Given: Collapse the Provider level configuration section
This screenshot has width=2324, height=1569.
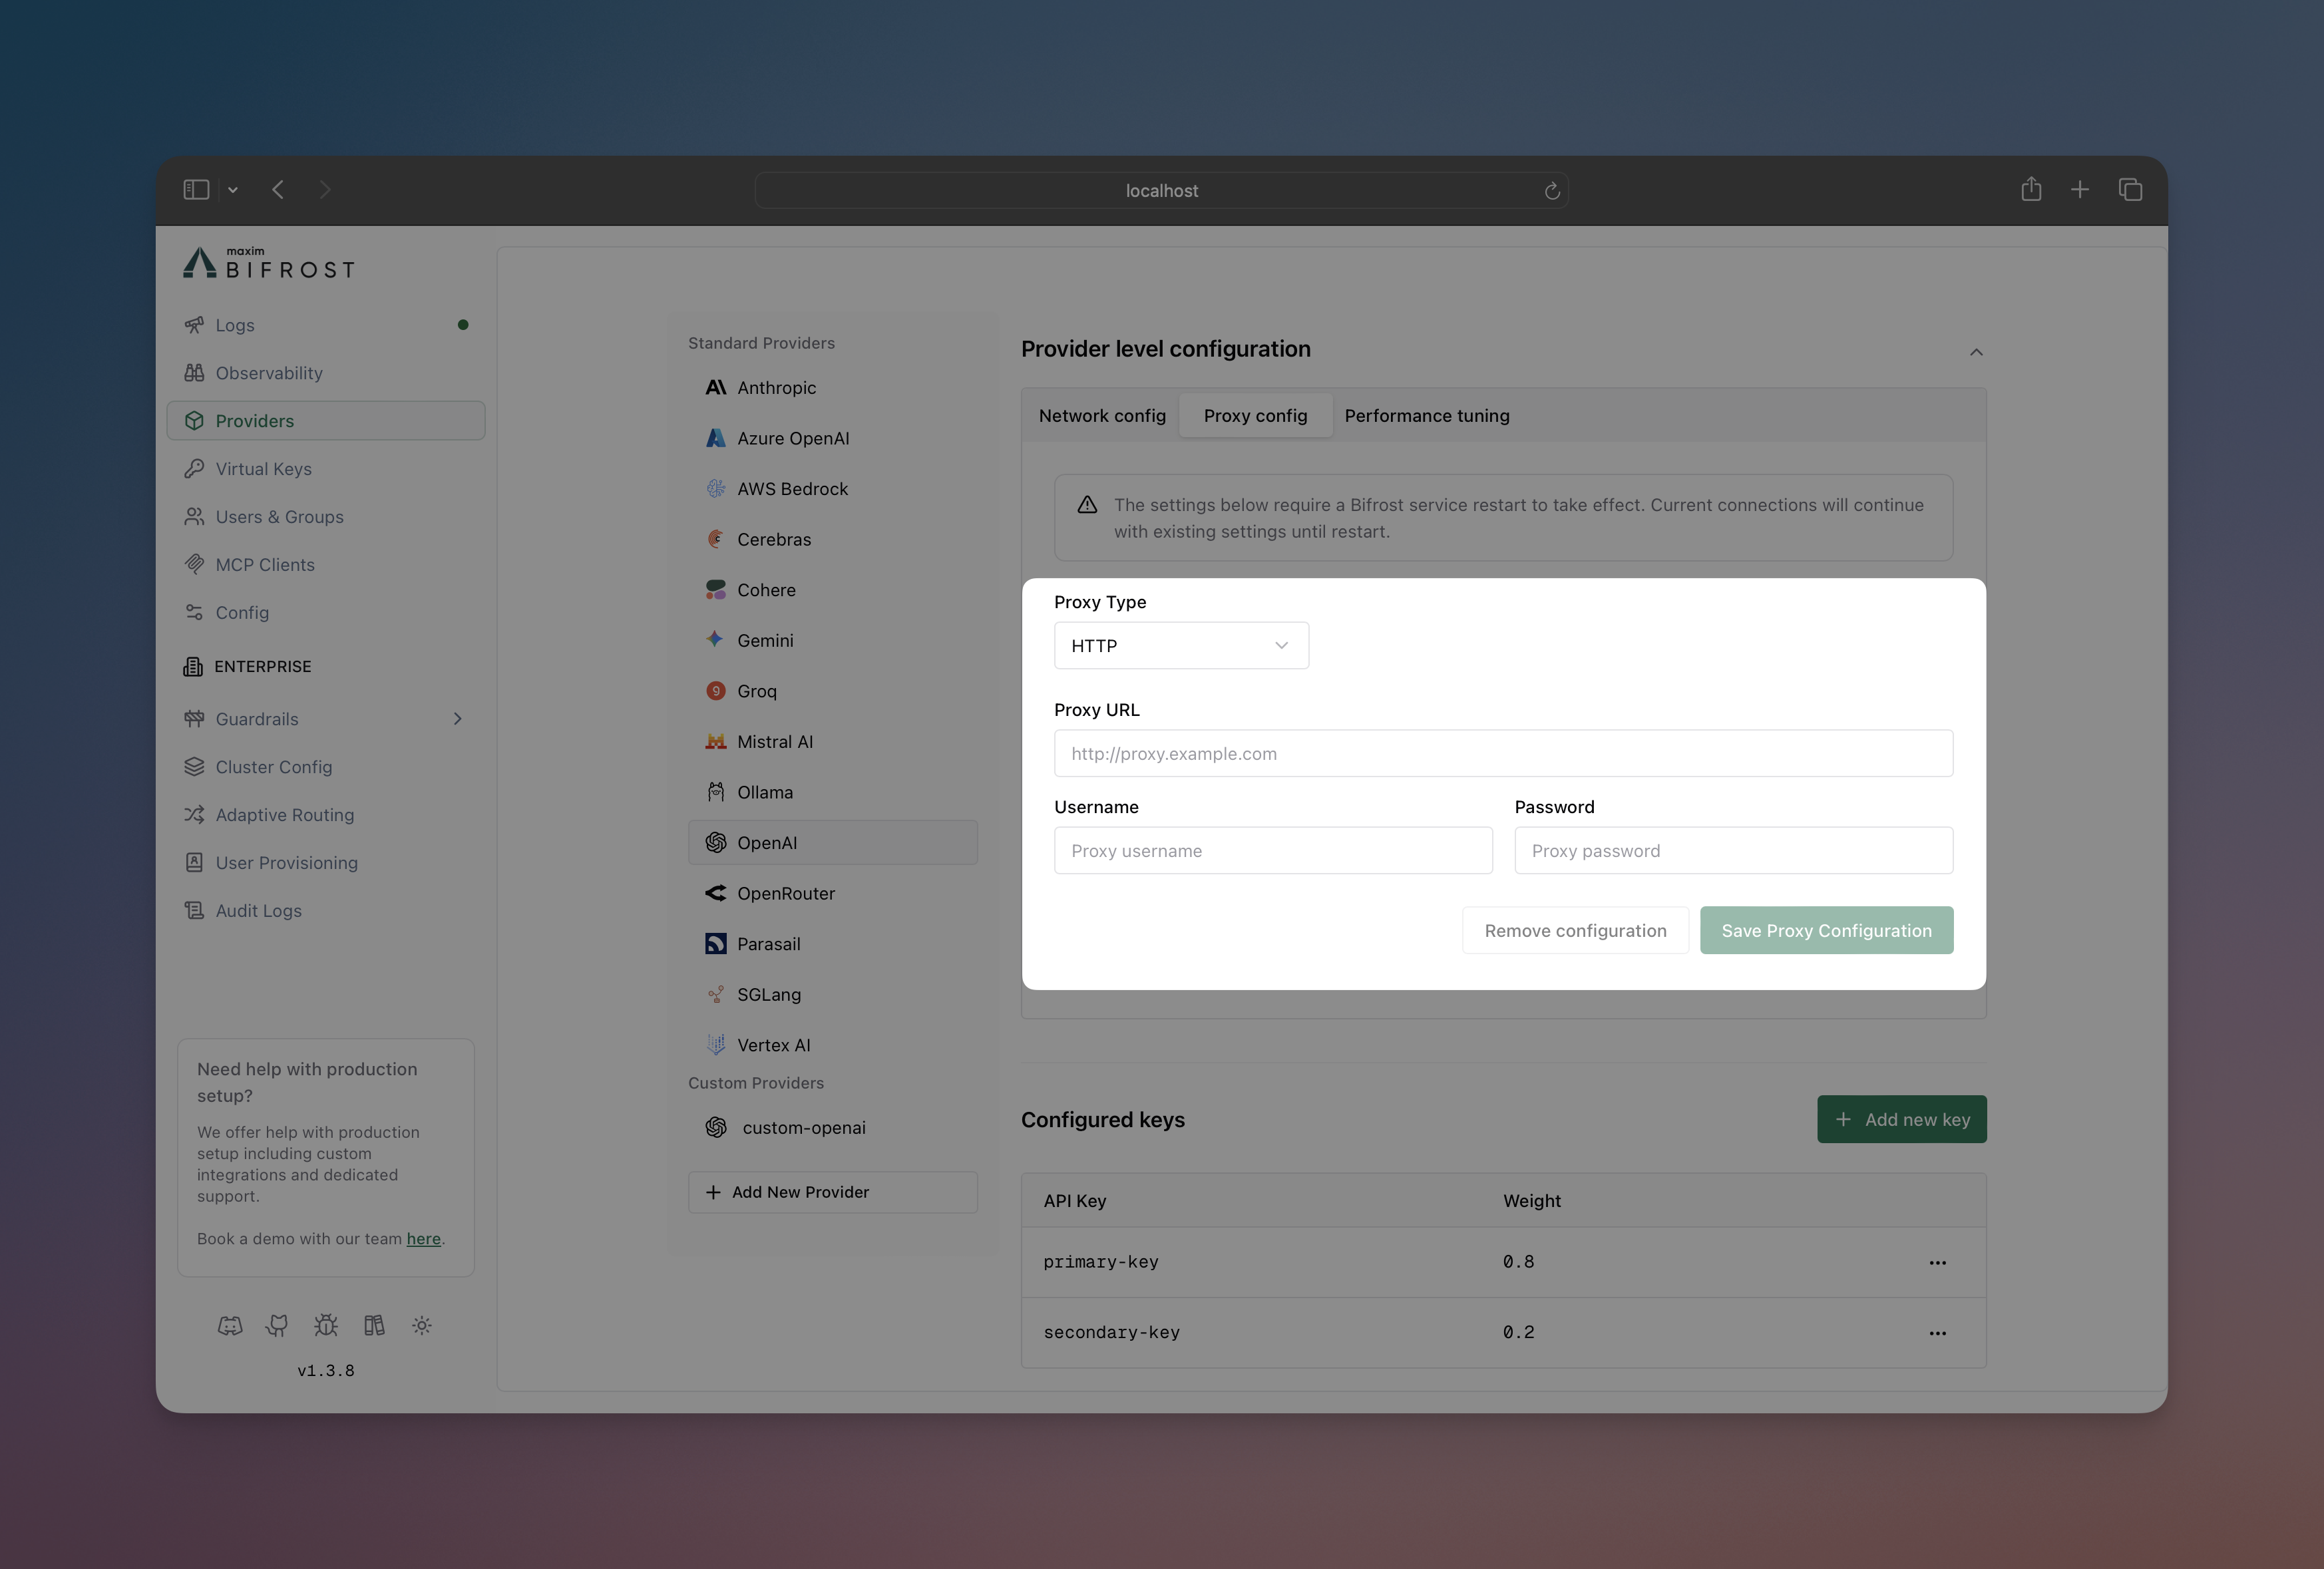Looking at the screenshot, I should 1977,352.
